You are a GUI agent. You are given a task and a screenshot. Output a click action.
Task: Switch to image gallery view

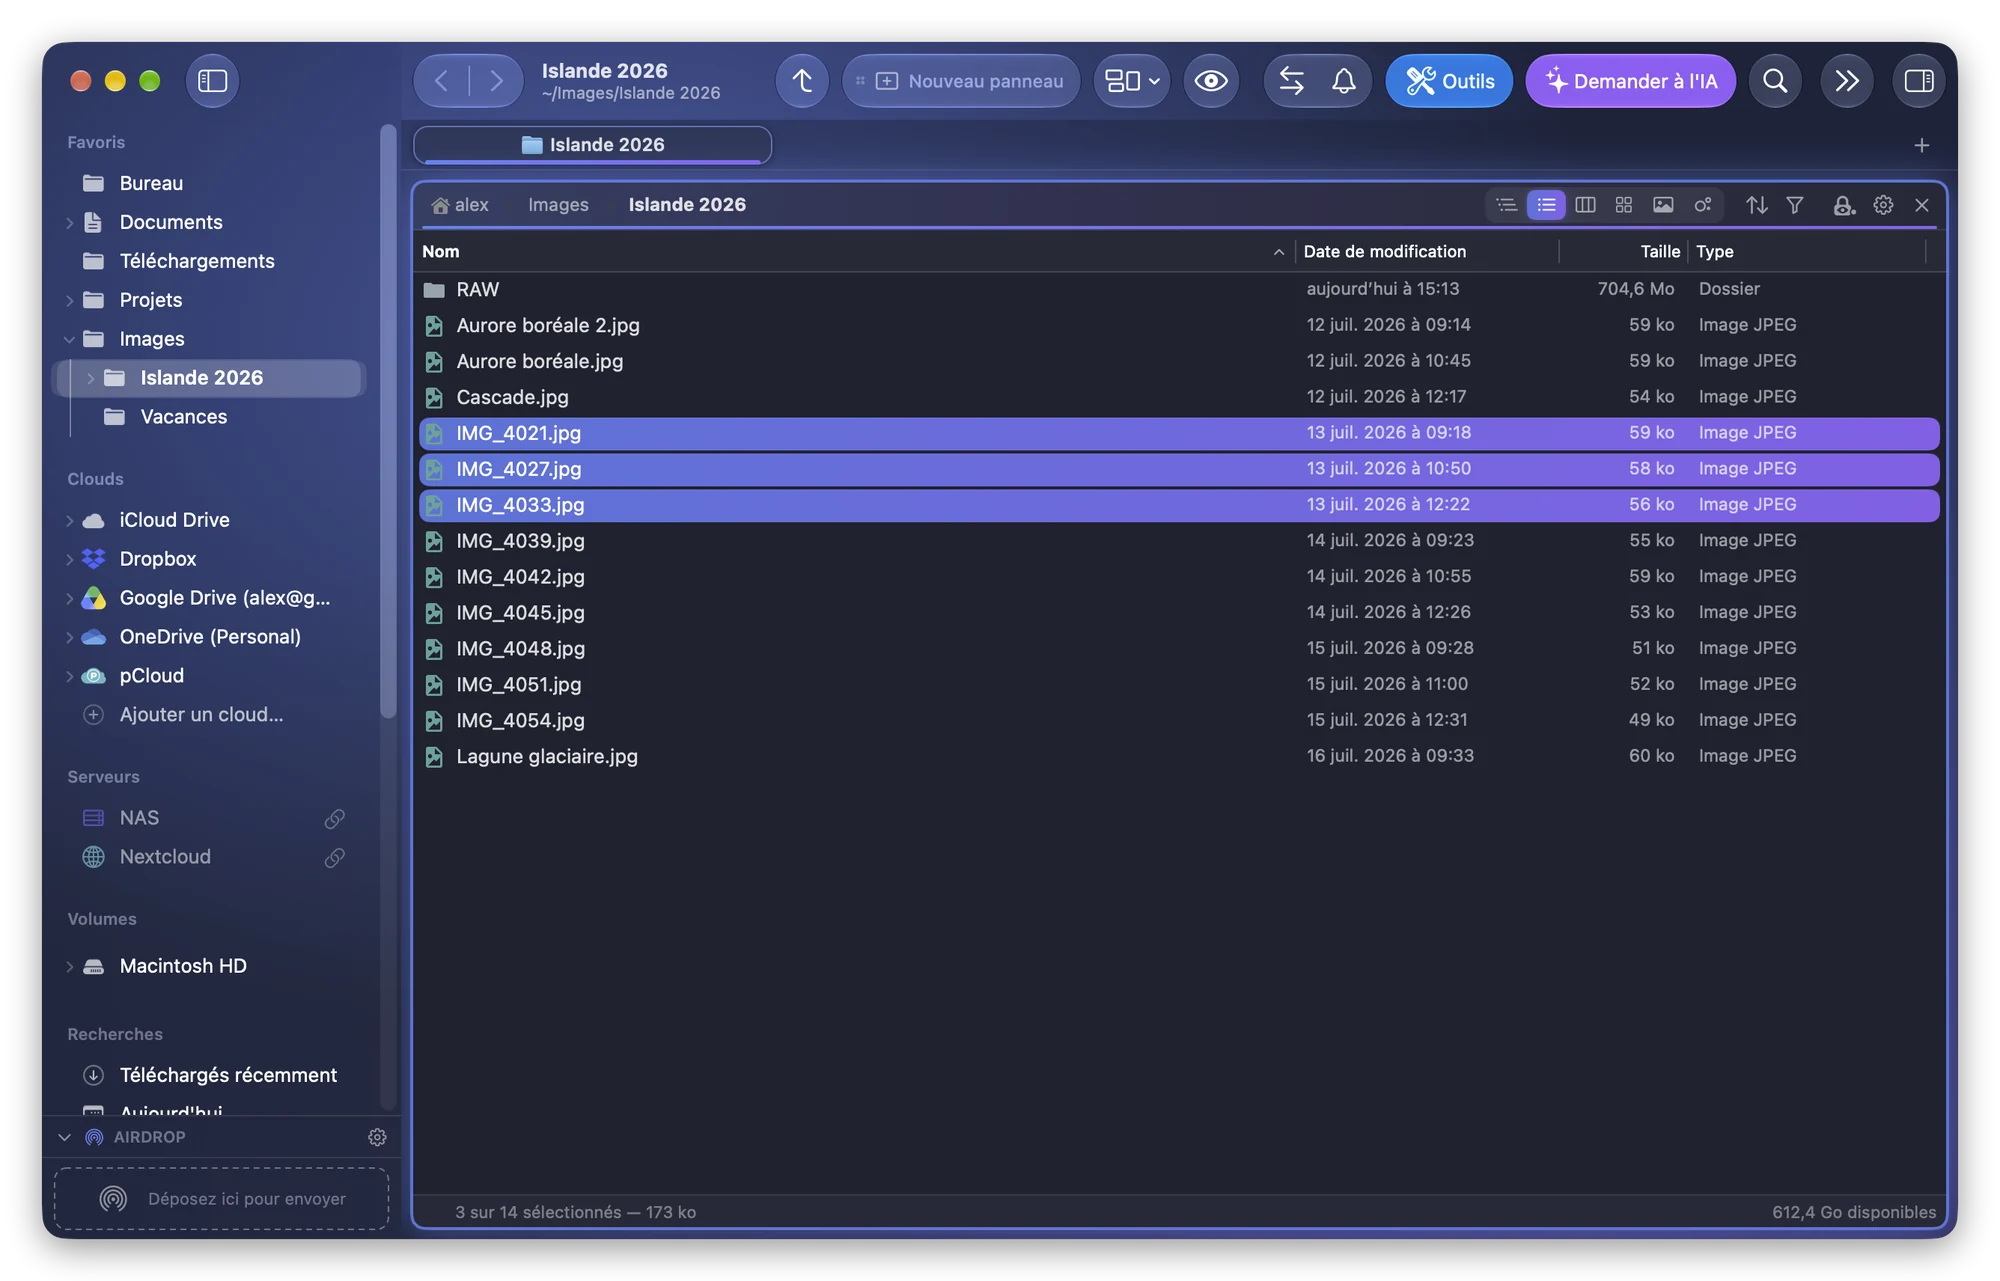coord(1663,205)
